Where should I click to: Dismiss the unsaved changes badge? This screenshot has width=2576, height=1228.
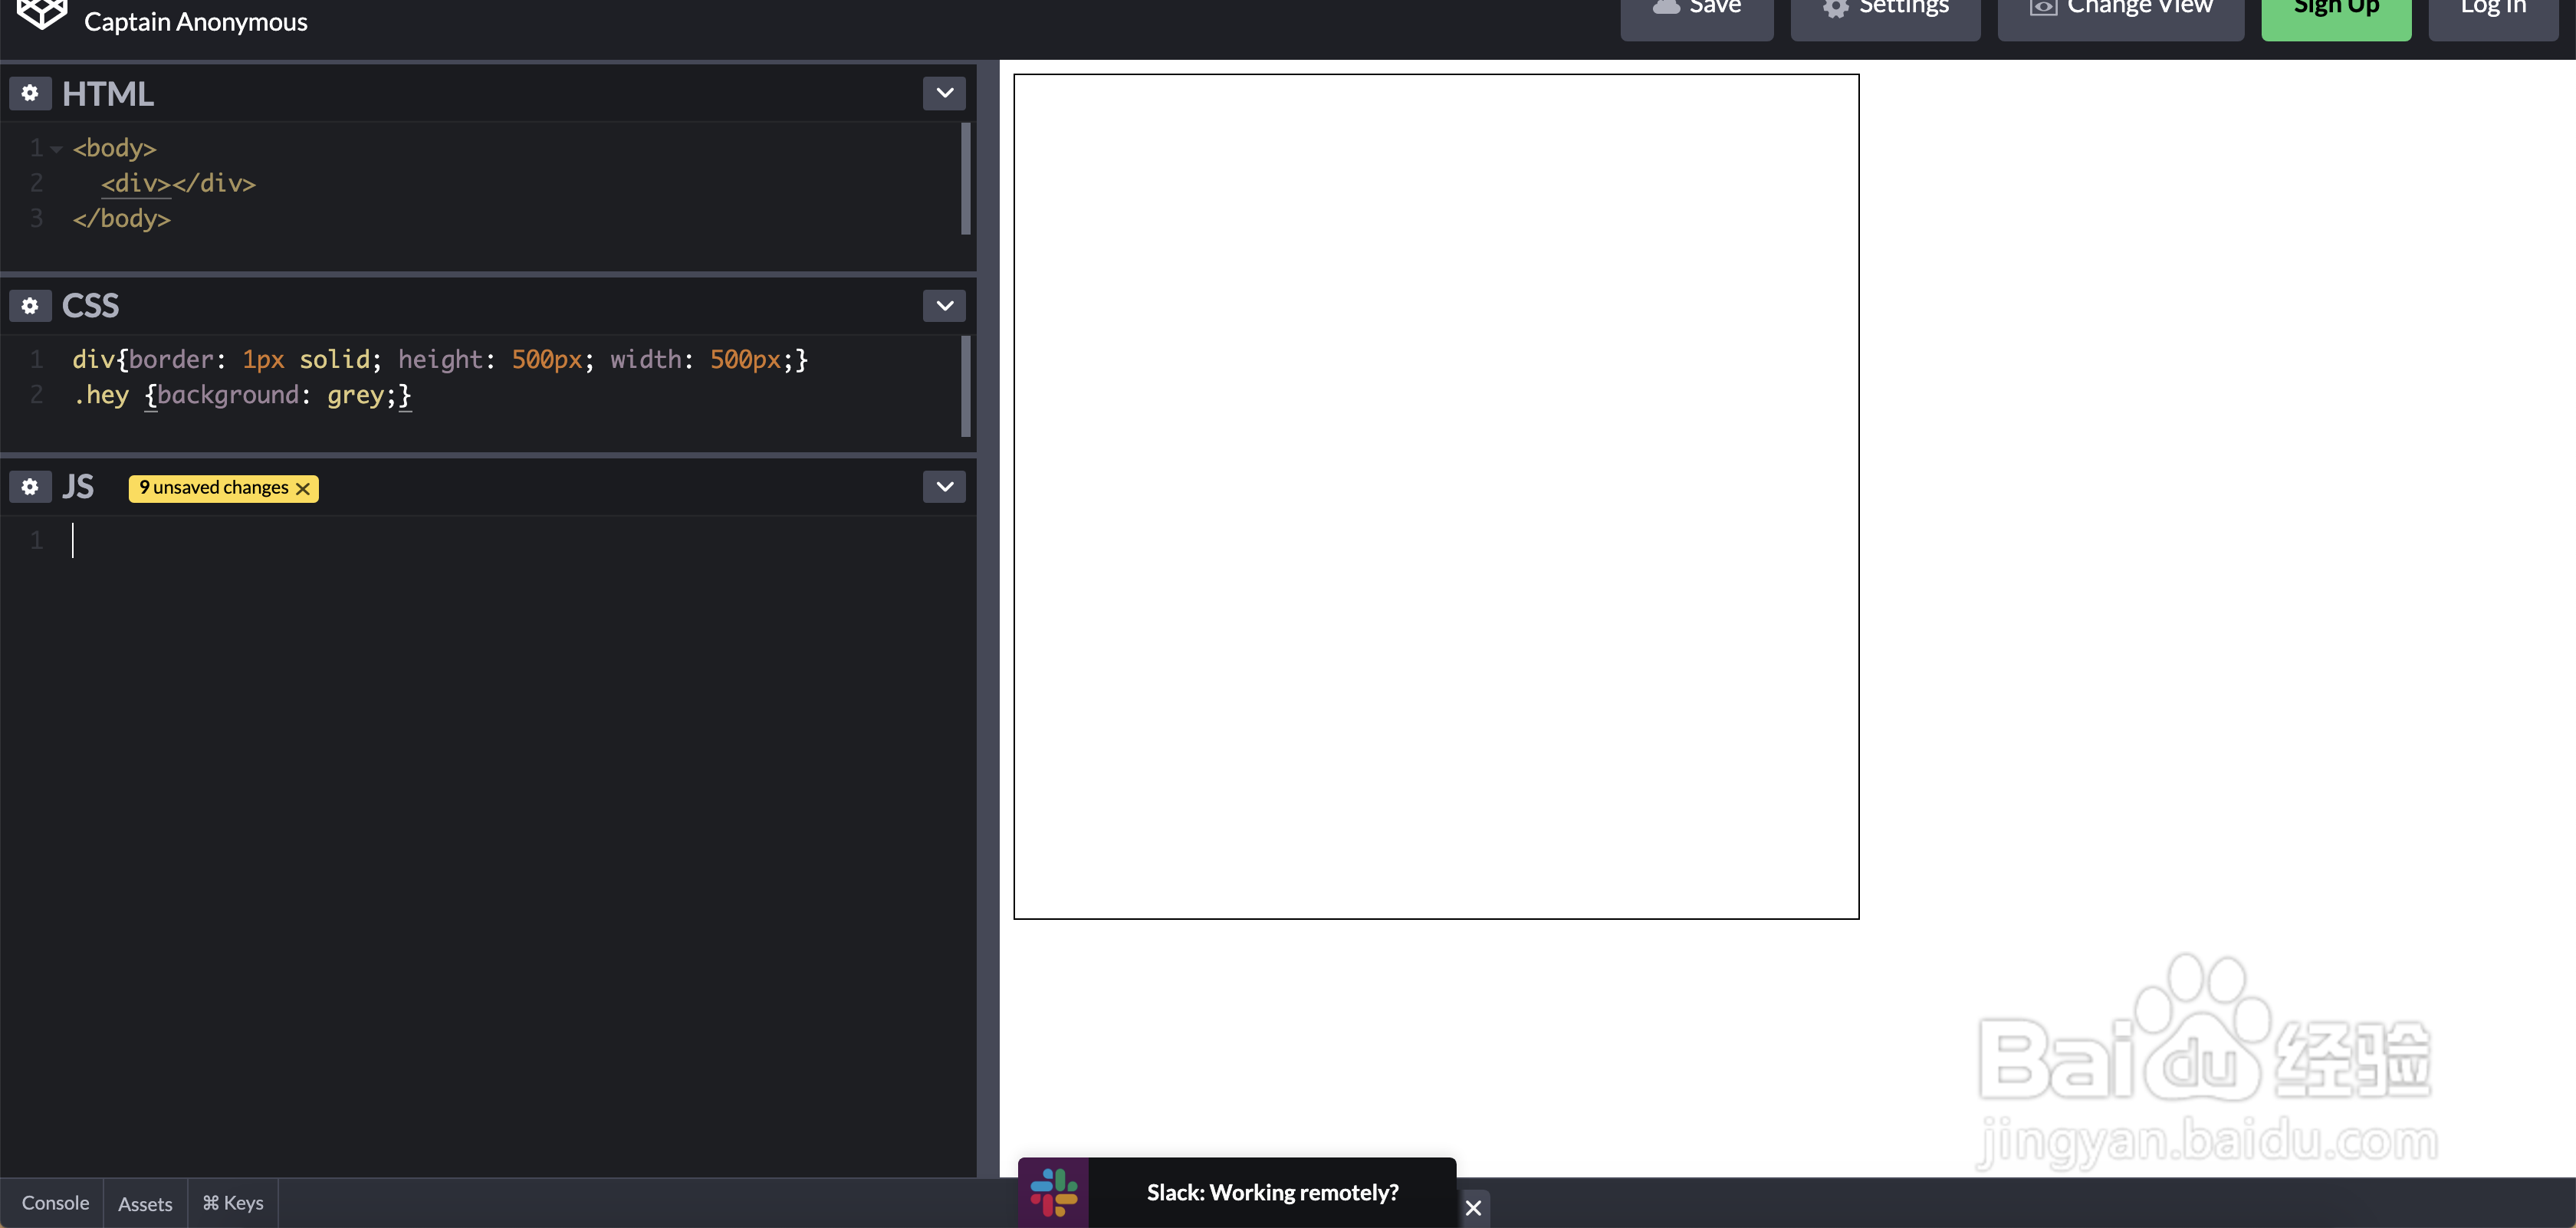coord(303,488)
